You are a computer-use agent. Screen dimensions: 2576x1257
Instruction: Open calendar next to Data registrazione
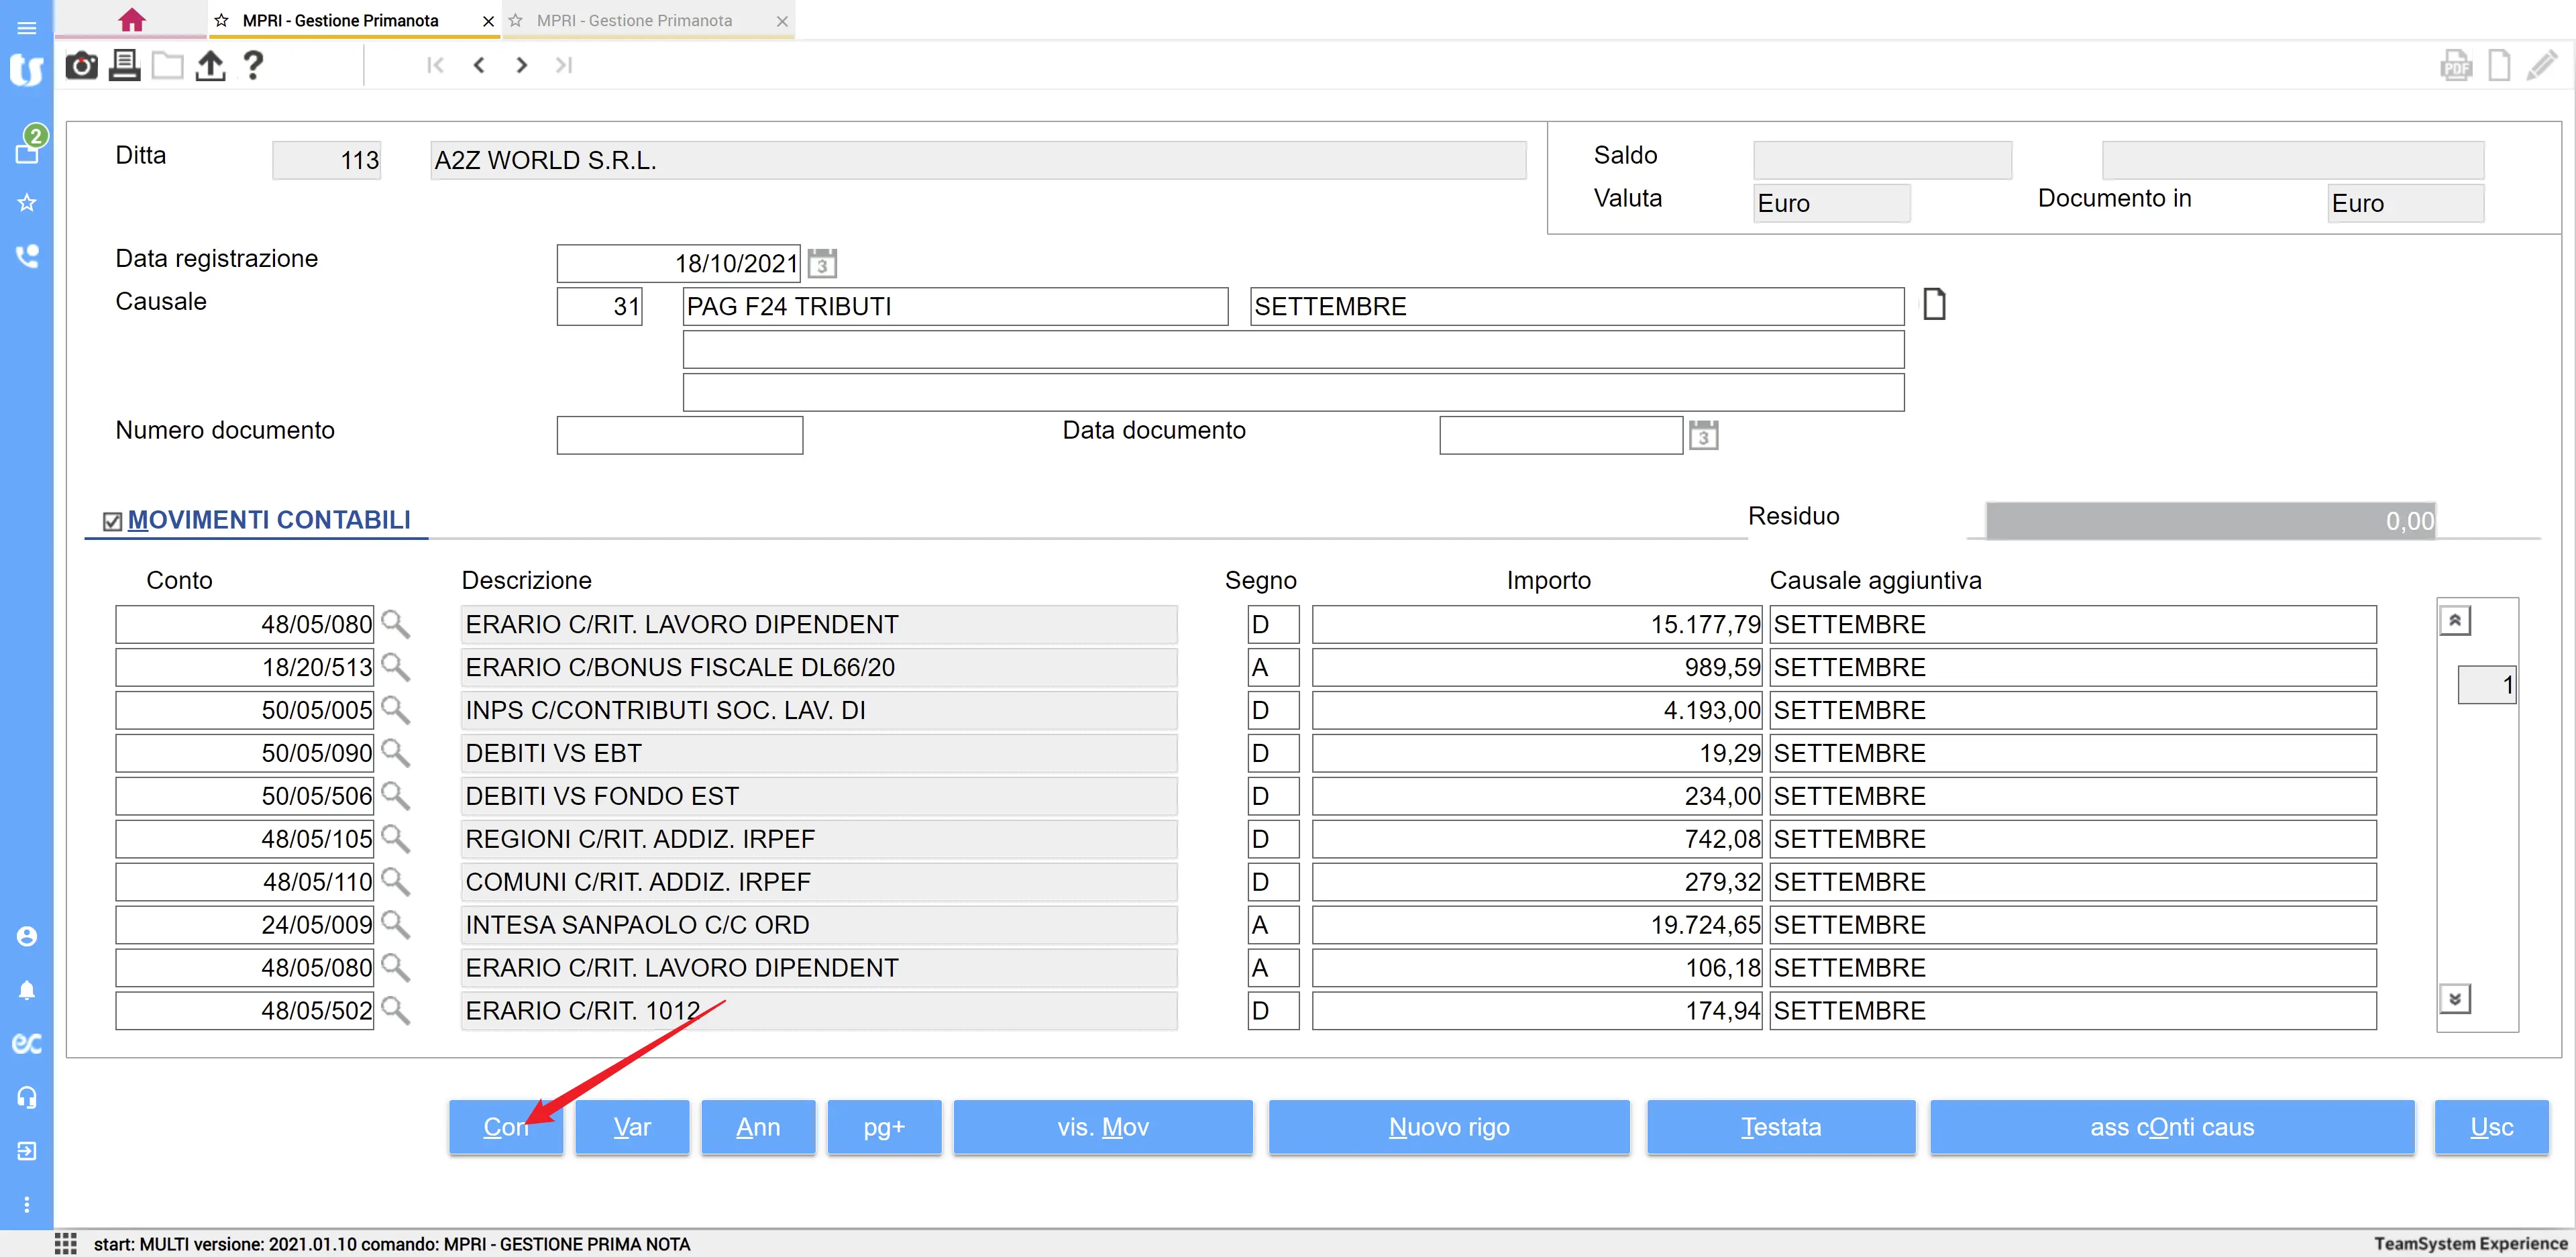tap(822, 264)
